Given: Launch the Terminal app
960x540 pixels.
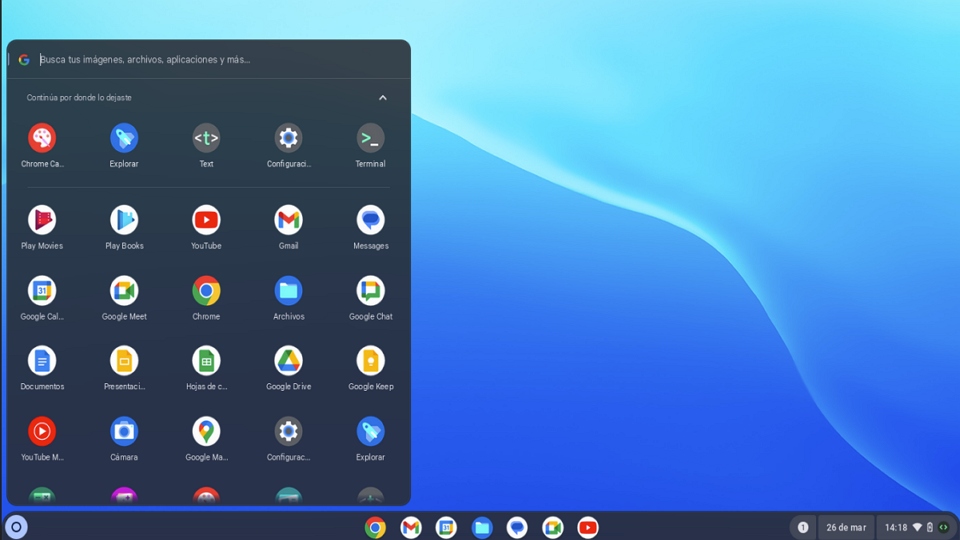Looking at the screenshot, I should (x=370, y=138).
